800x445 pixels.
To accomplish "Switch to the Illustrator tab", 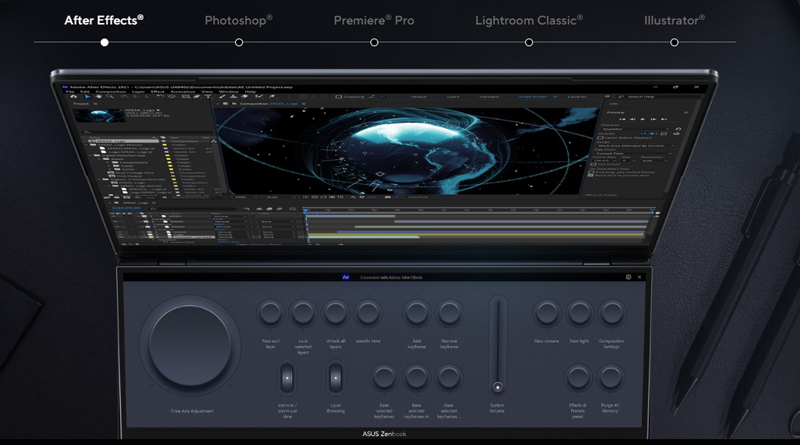I will pos(674,20).
